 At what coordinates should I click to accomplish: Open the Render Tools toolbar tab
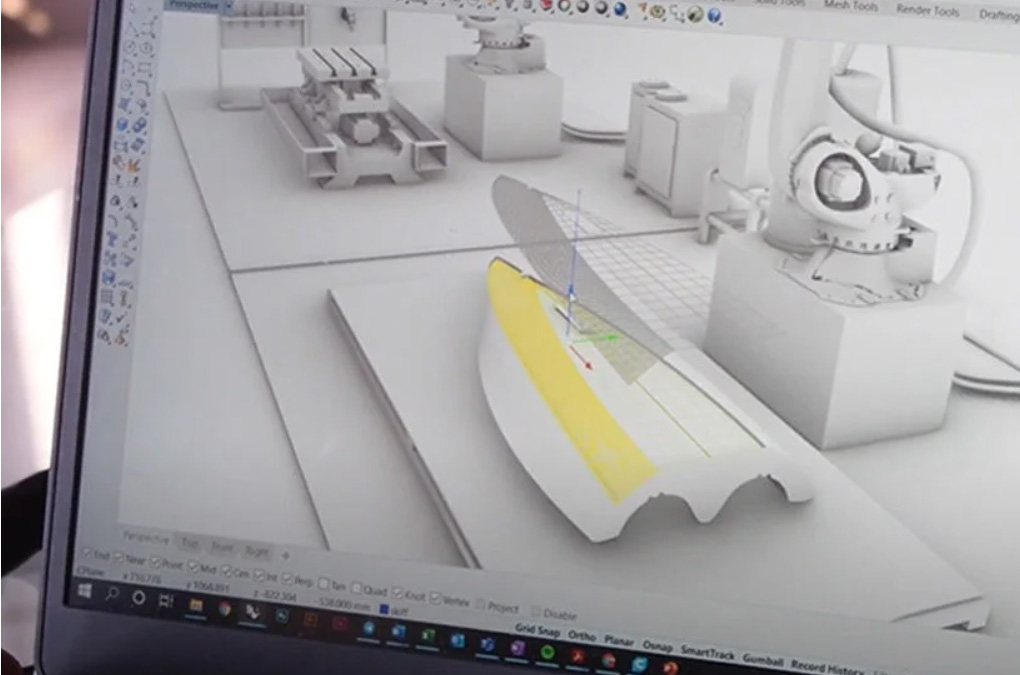pyautogui.click(x=928, y=10)
